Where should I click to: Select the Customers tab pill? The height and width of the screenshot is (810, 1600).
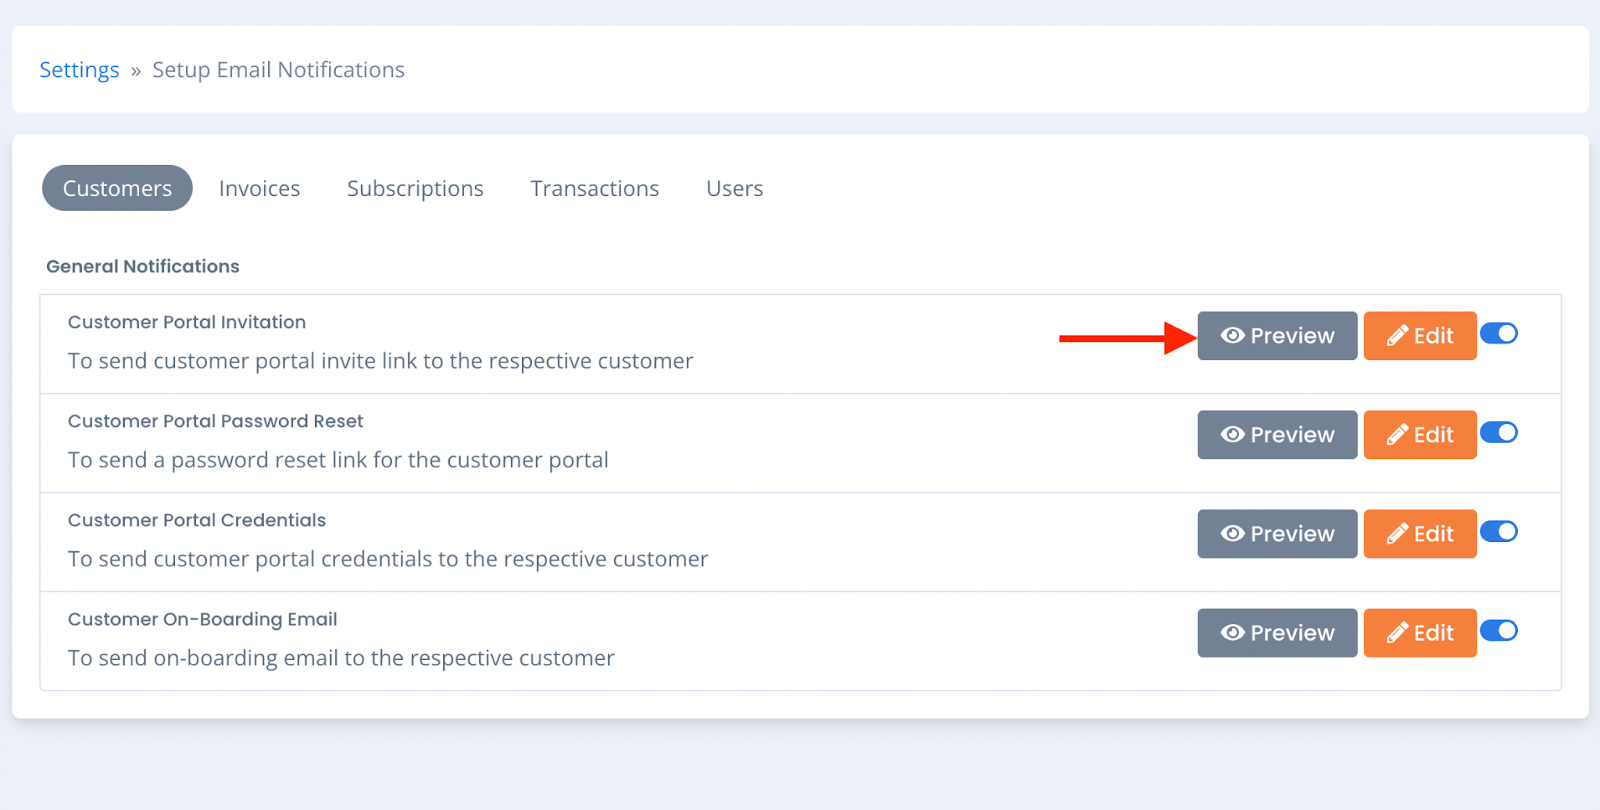(117, 188)
